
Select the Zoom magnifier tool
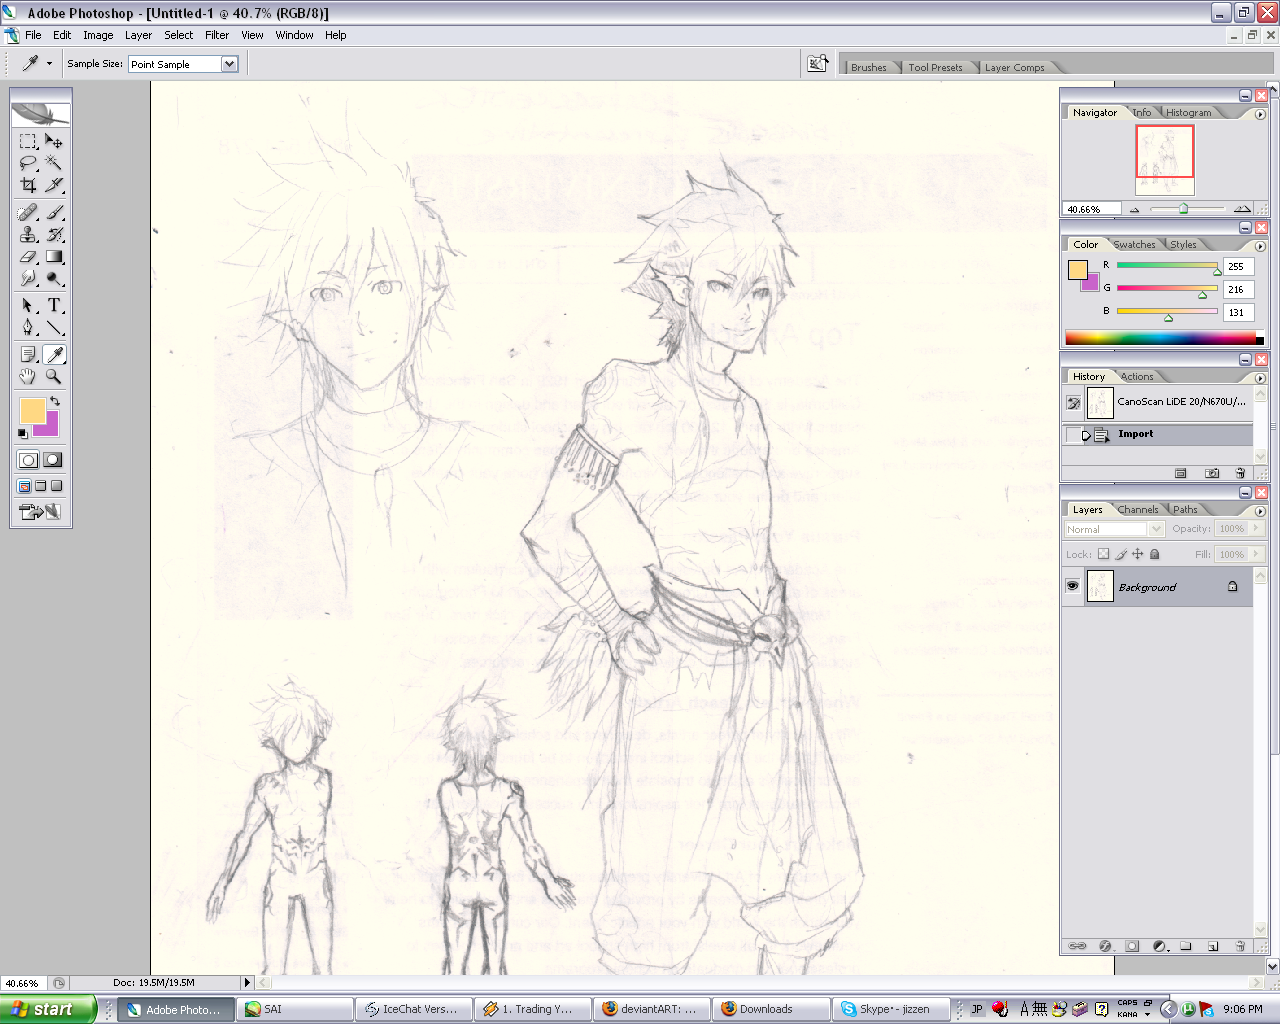[x=54, y=377]
